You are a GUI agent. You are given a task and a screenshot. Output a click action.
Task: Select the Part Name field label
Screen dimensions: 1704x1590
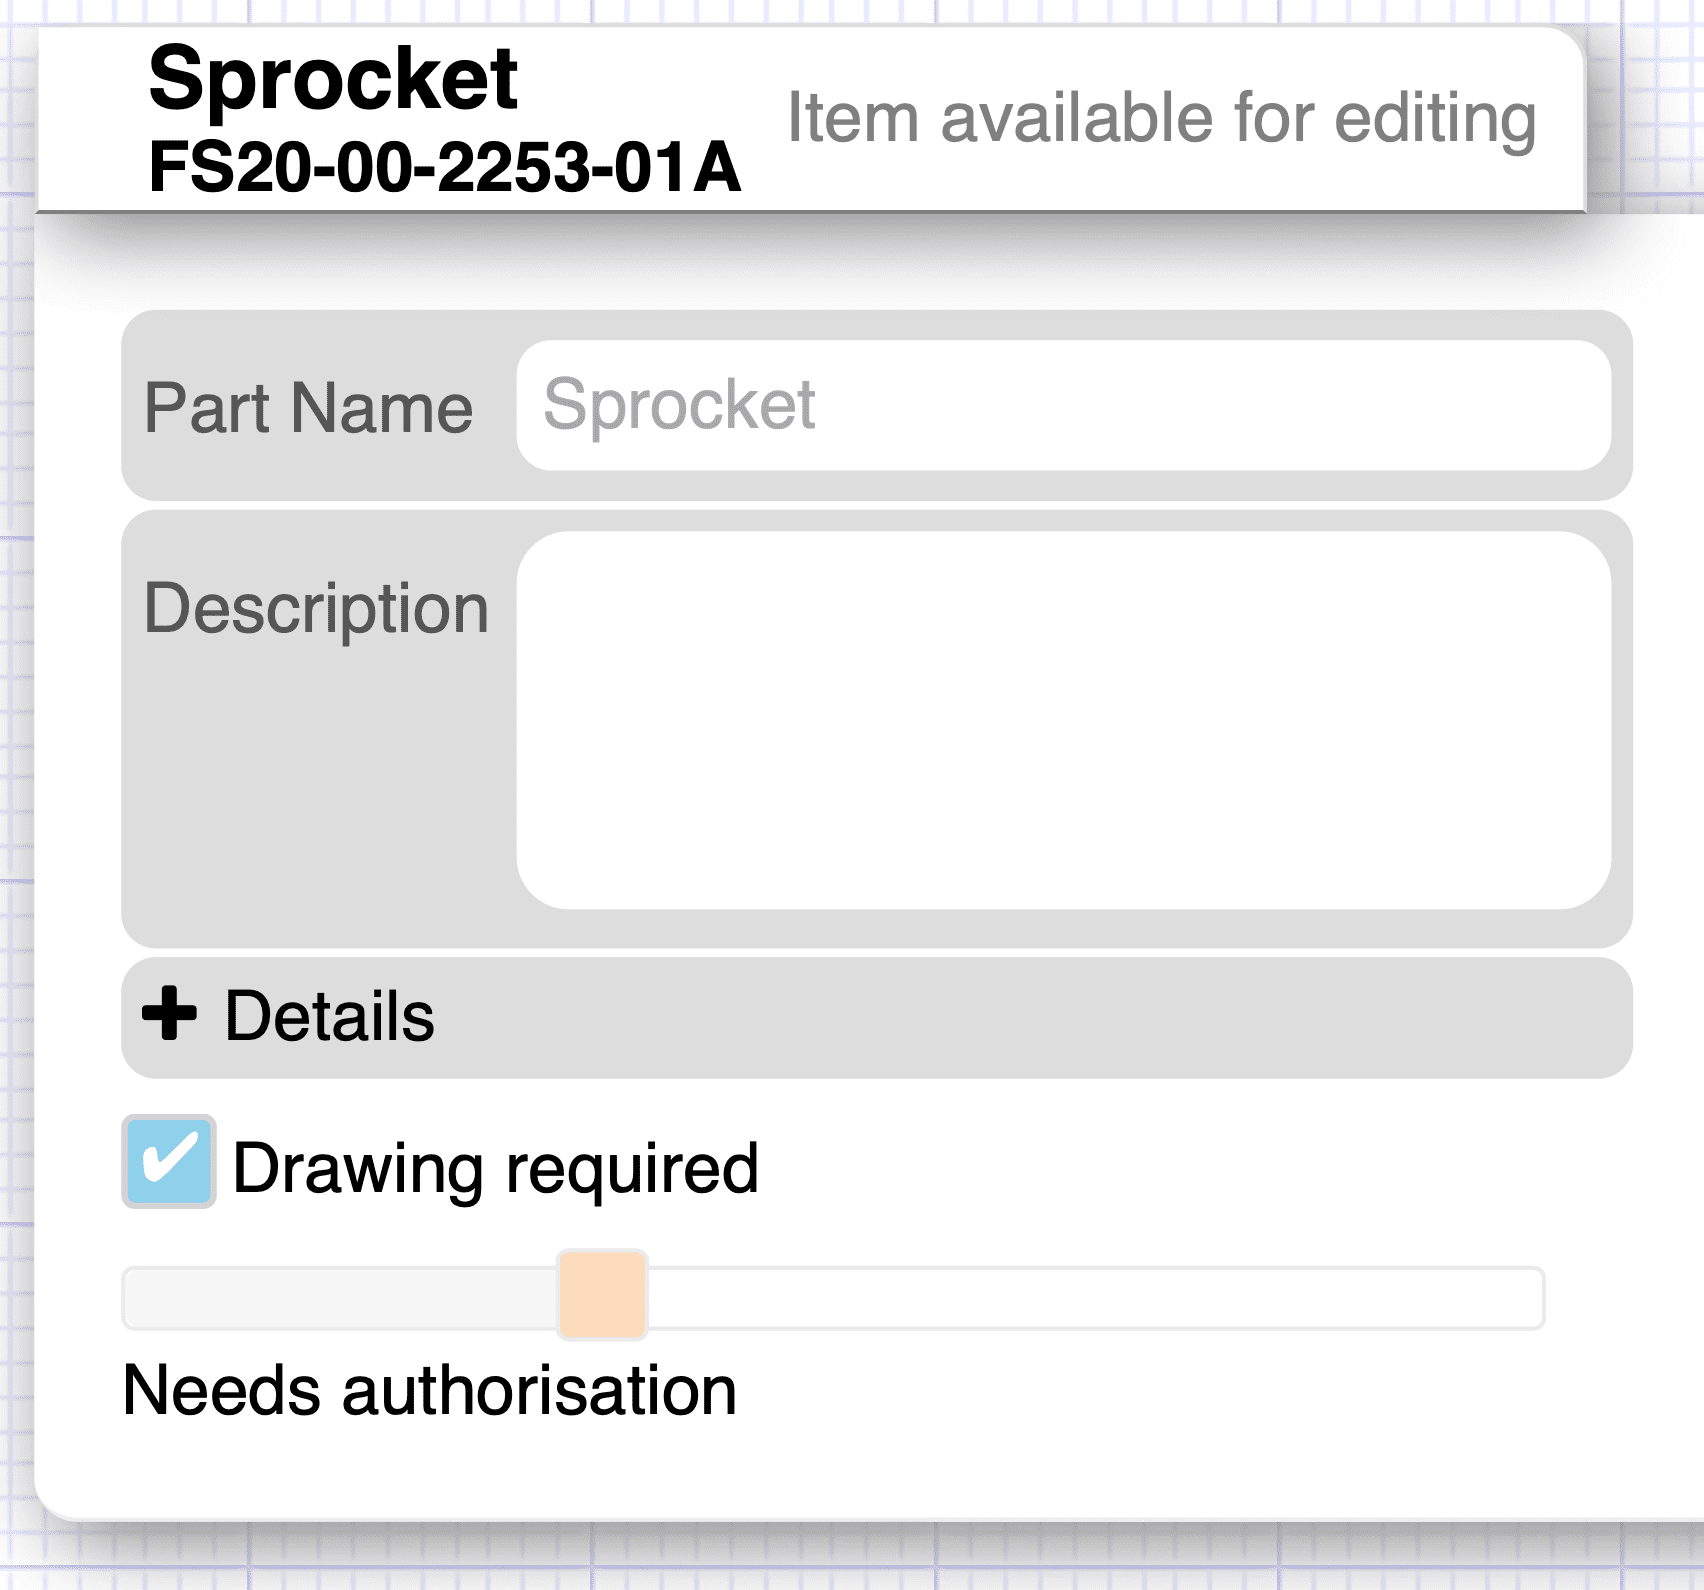(309, 408)
